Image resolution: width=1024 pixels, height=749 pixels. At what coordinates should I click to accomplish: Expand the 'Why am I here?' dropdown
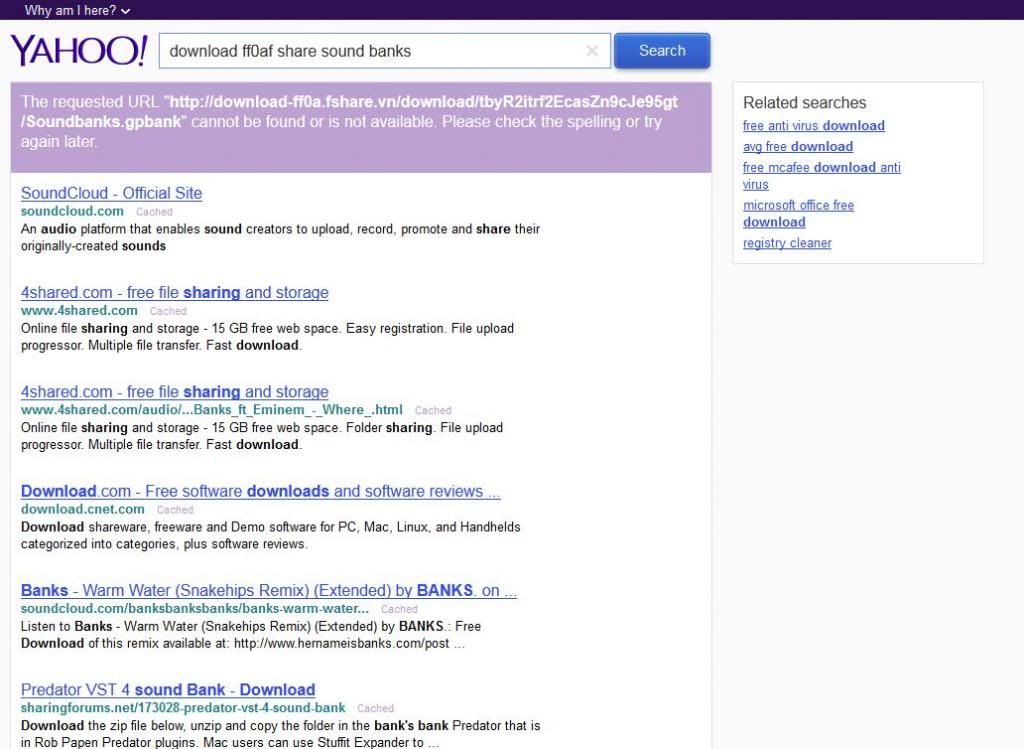tap(77, 10)
